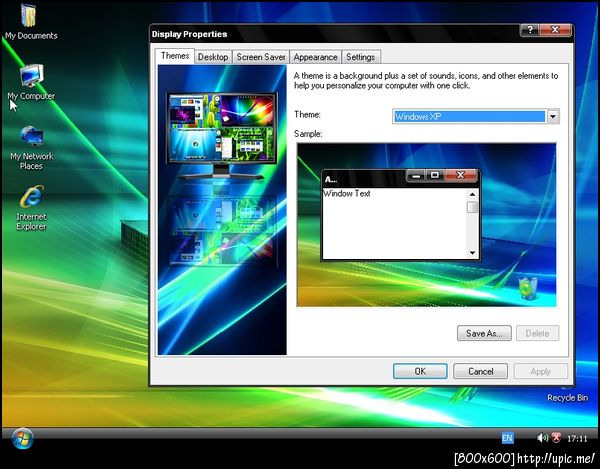Click the recycle bin in sample preview
The height and width of the screenshot is (469, 600).
click(528, 288)
